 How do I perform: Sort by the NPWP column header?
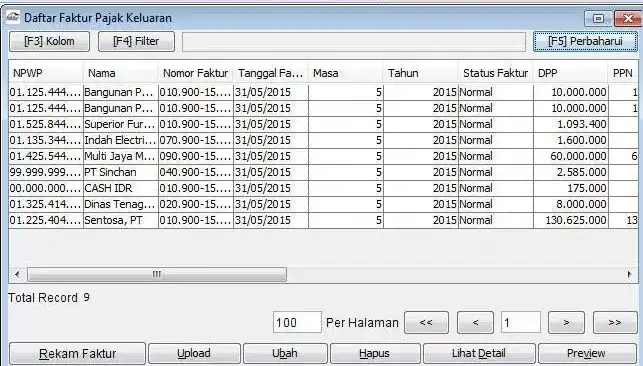(x=46, y=73)
